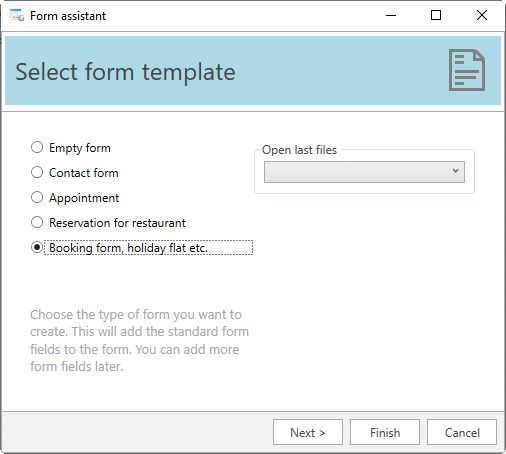Pick the Appointment template option

[x=37, y=197]
